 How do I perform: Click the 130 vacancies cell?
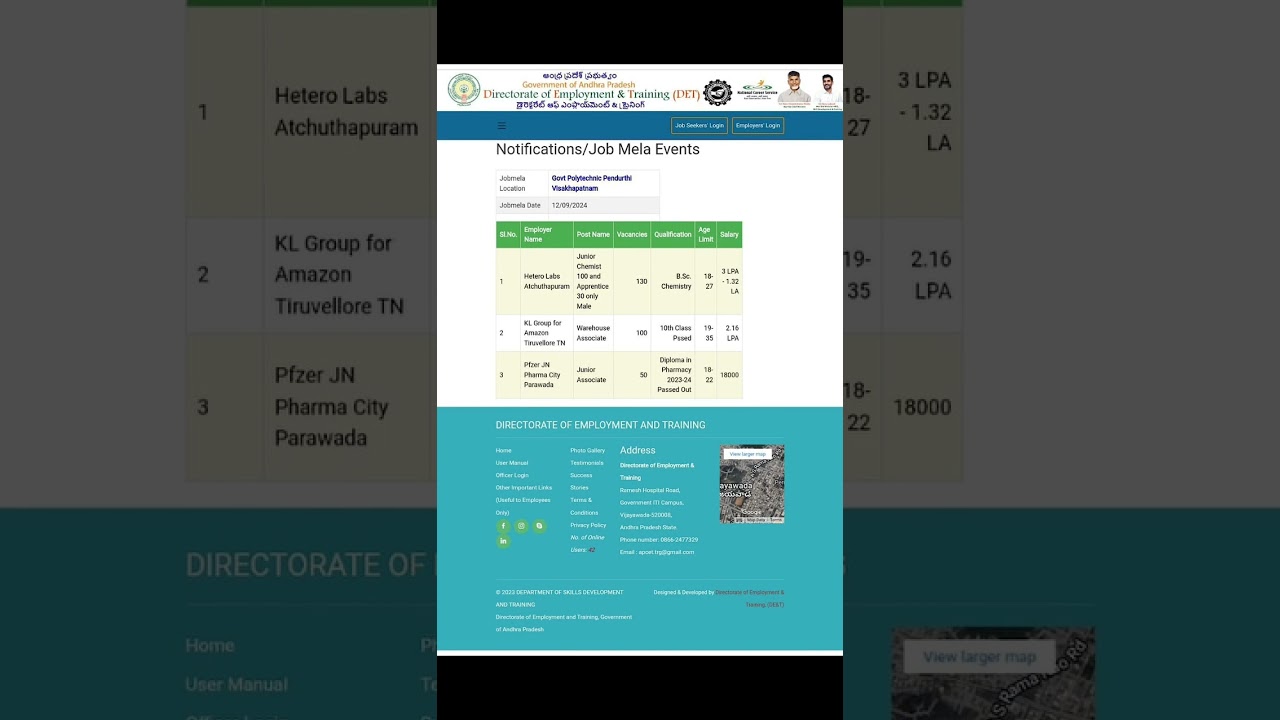tap(632, 281)
